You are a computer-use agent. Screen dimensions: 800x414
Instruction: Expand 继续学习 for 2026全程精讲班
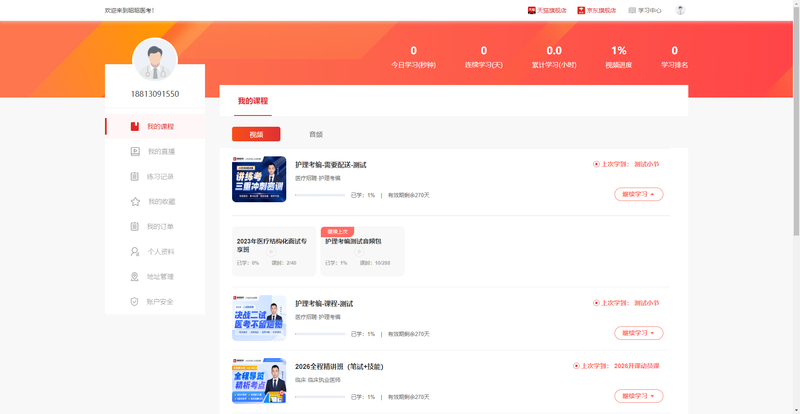click(x=639, y=396)
